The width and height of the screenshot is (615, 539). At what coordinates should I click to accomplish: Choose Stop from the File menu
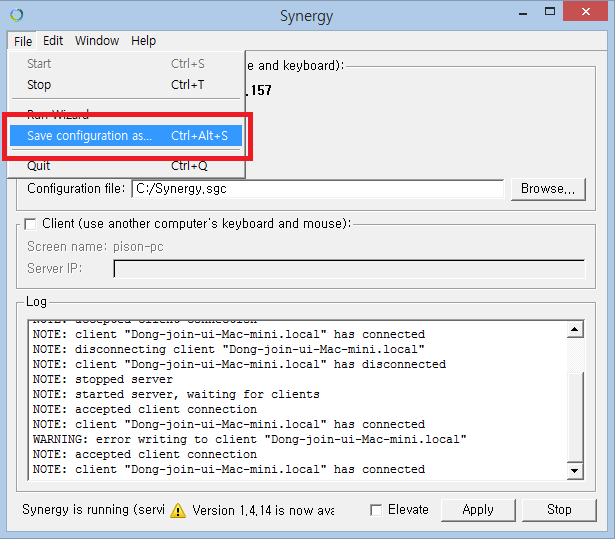pyautogui.click(x=126, y=85)
